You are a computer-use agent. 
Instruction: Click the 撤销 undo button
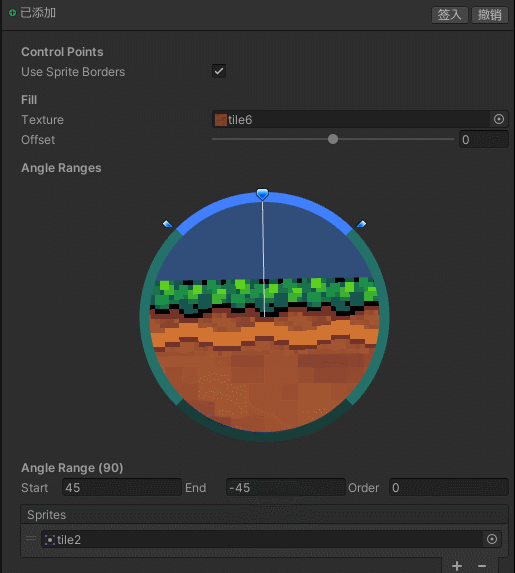click(490, 15)
